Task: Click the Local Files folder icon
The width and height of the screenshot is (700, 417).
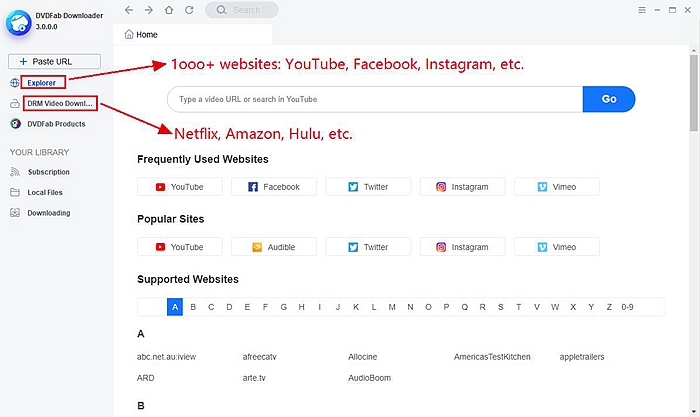Action: tap(15, 192)
